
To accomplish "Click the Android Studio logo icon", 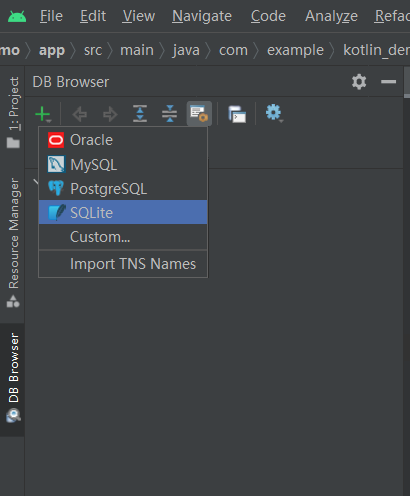I will pos(17,16).
